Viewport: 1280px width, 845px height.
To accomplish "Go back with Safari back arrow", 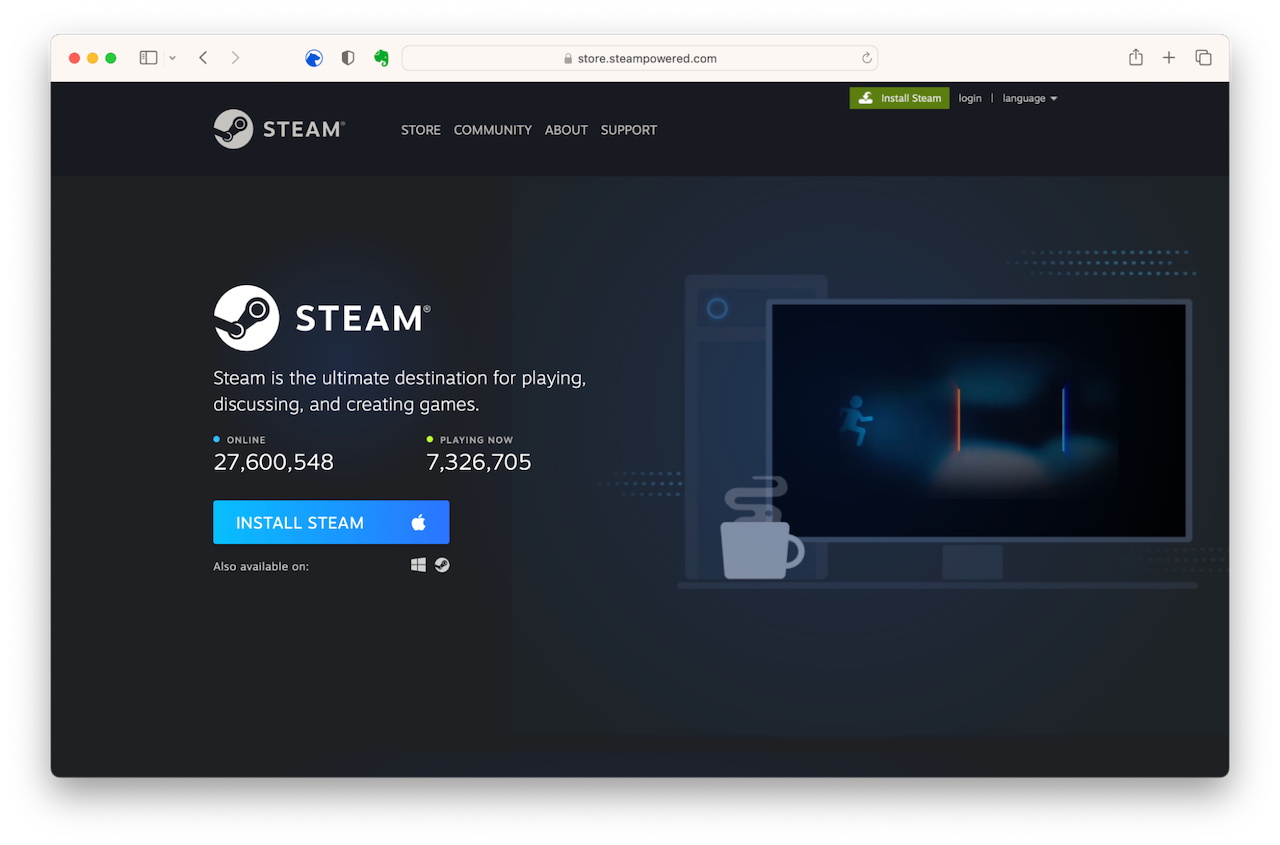I will [203, 58].
